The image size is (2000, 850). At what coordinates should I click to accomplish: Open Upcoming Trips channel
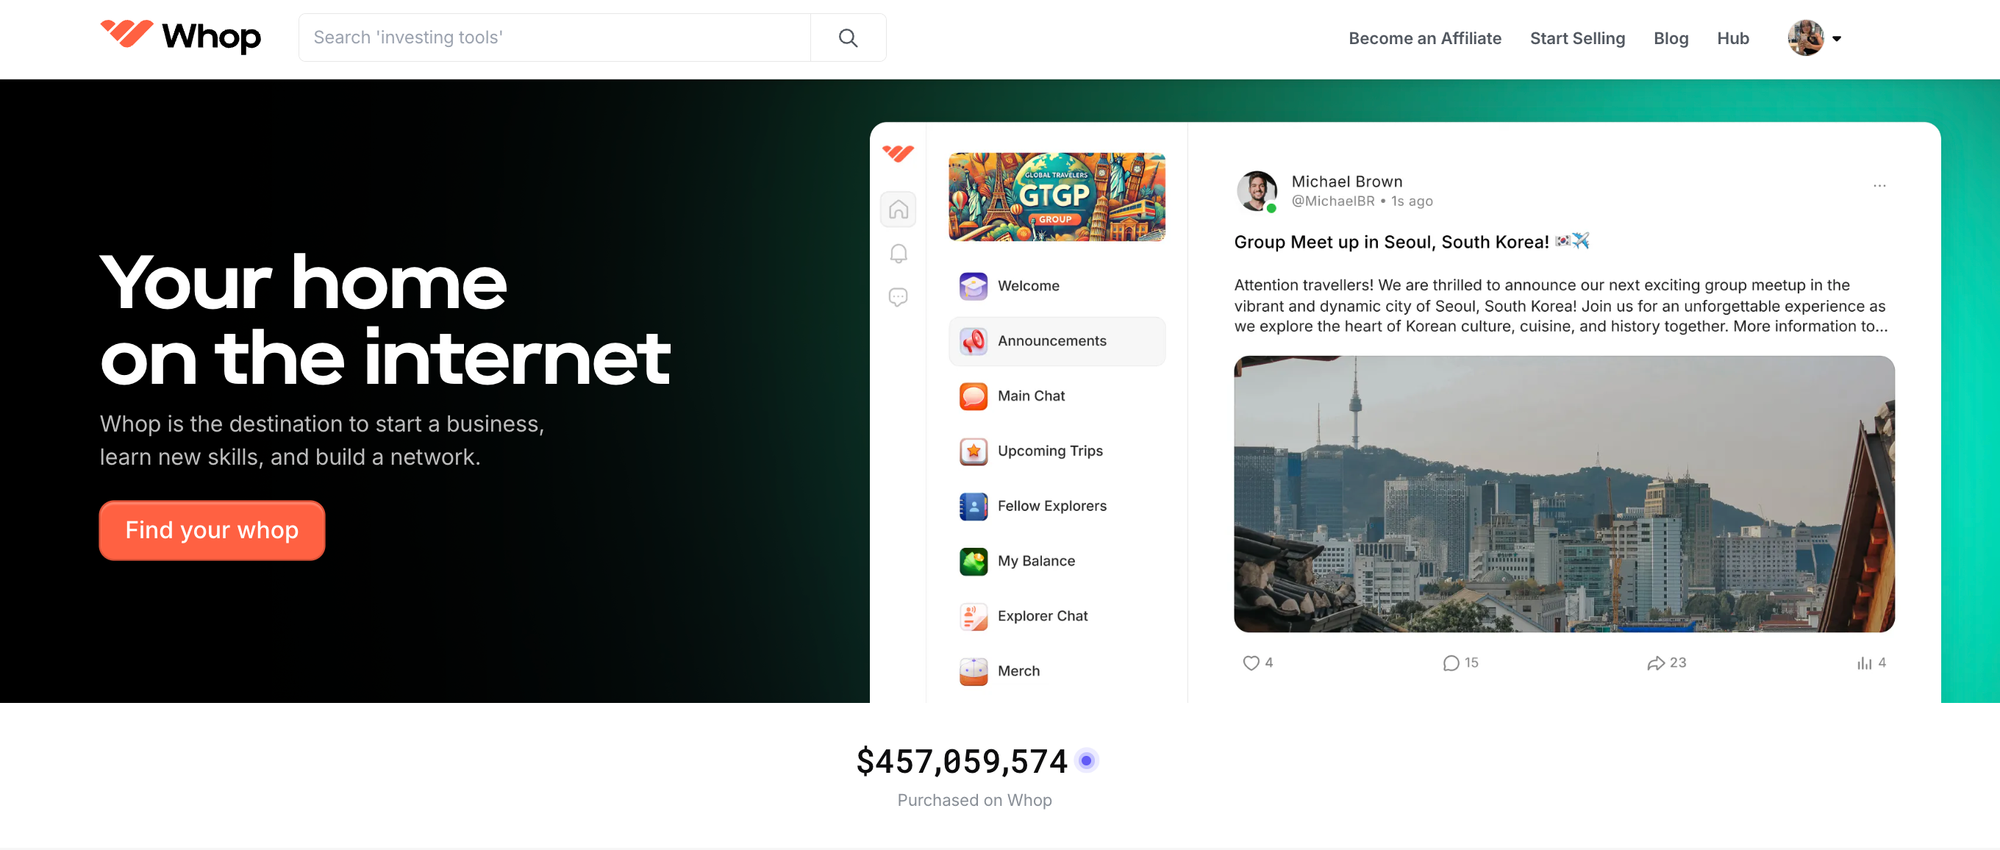coord(1057,451)
